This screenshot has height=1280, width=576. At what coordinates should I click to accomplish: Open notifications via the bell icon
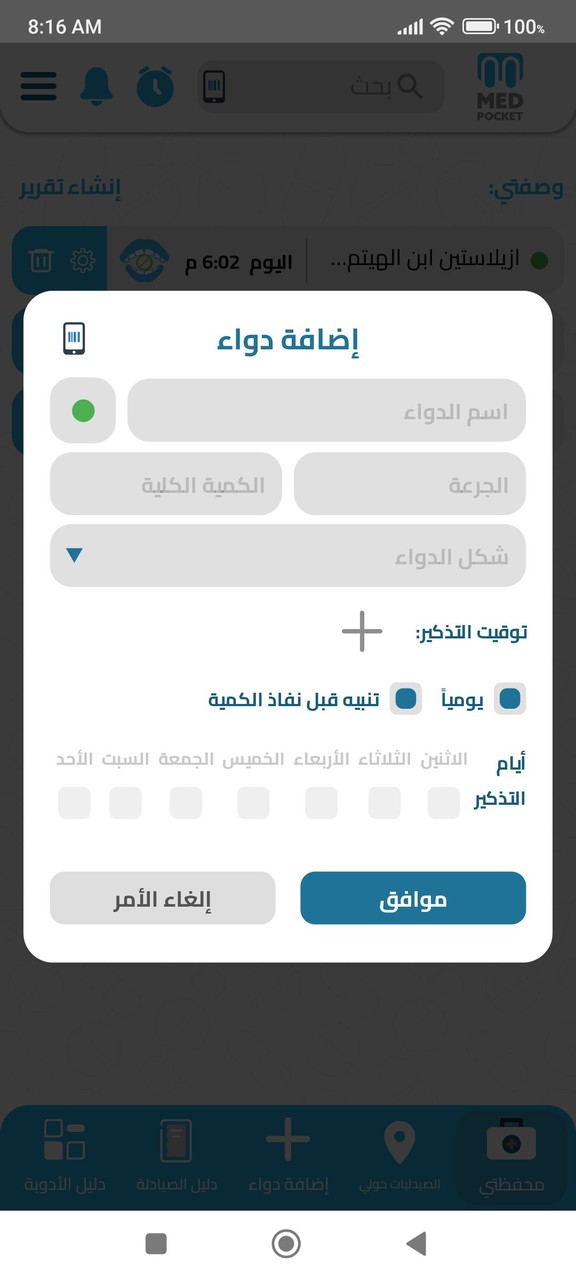point(97,86)
